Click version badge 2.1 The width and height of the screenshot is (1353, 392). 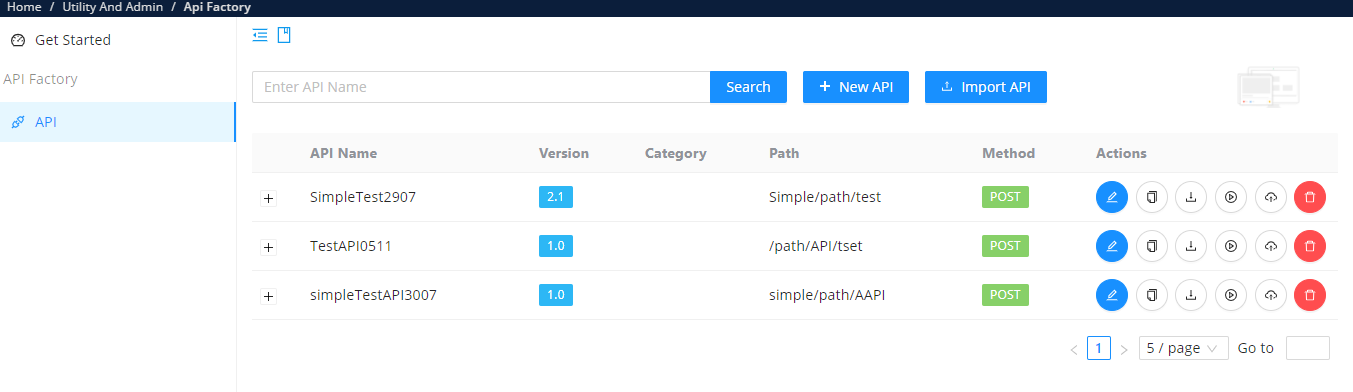point(556,197)
